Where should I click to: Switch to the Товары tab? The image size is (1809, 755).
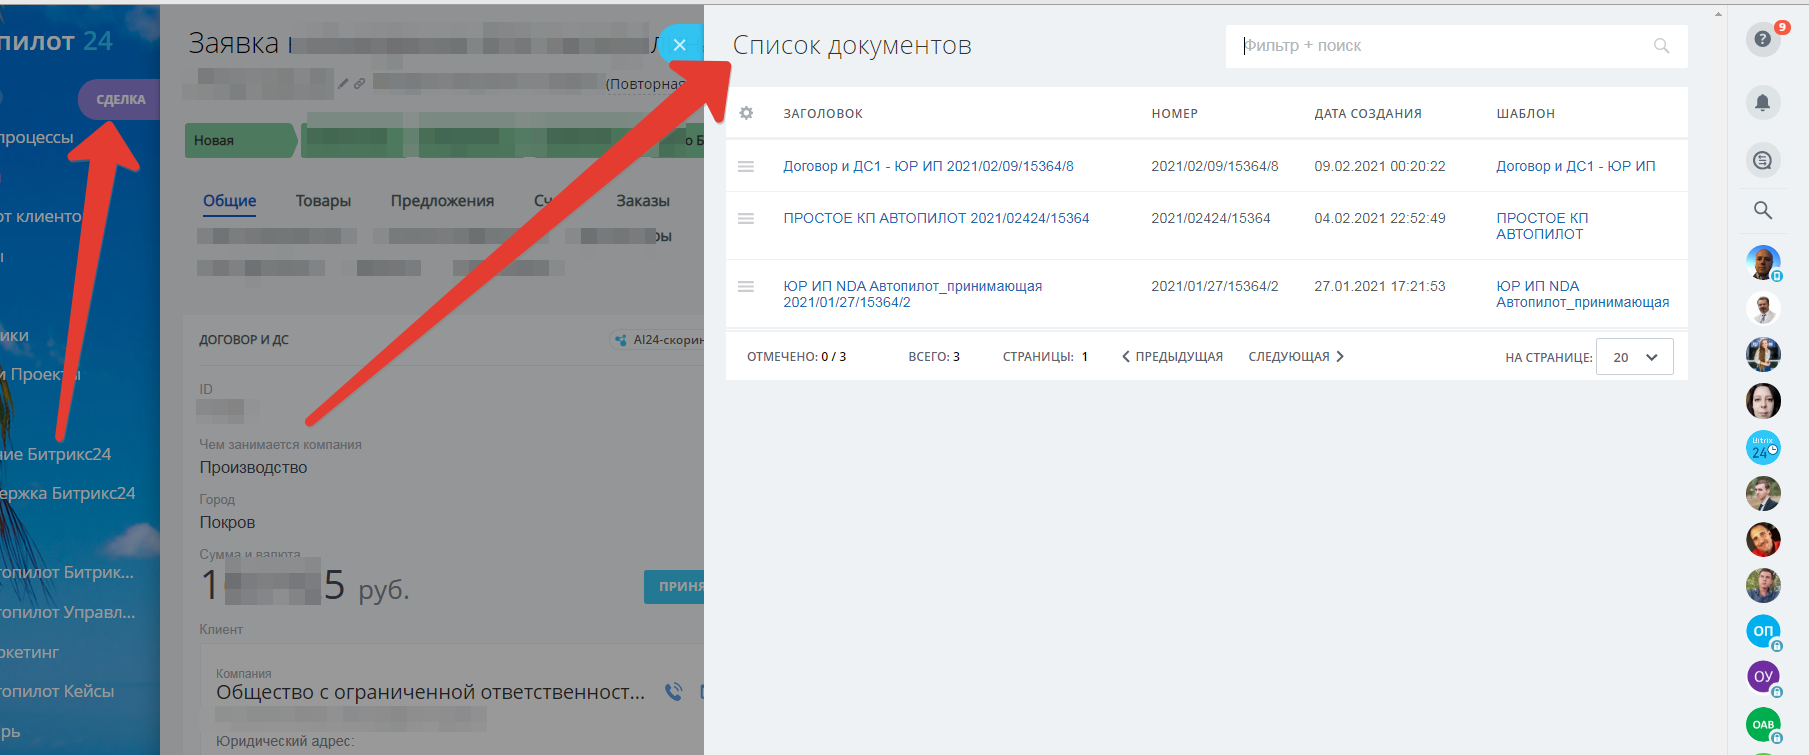[323, 201]
